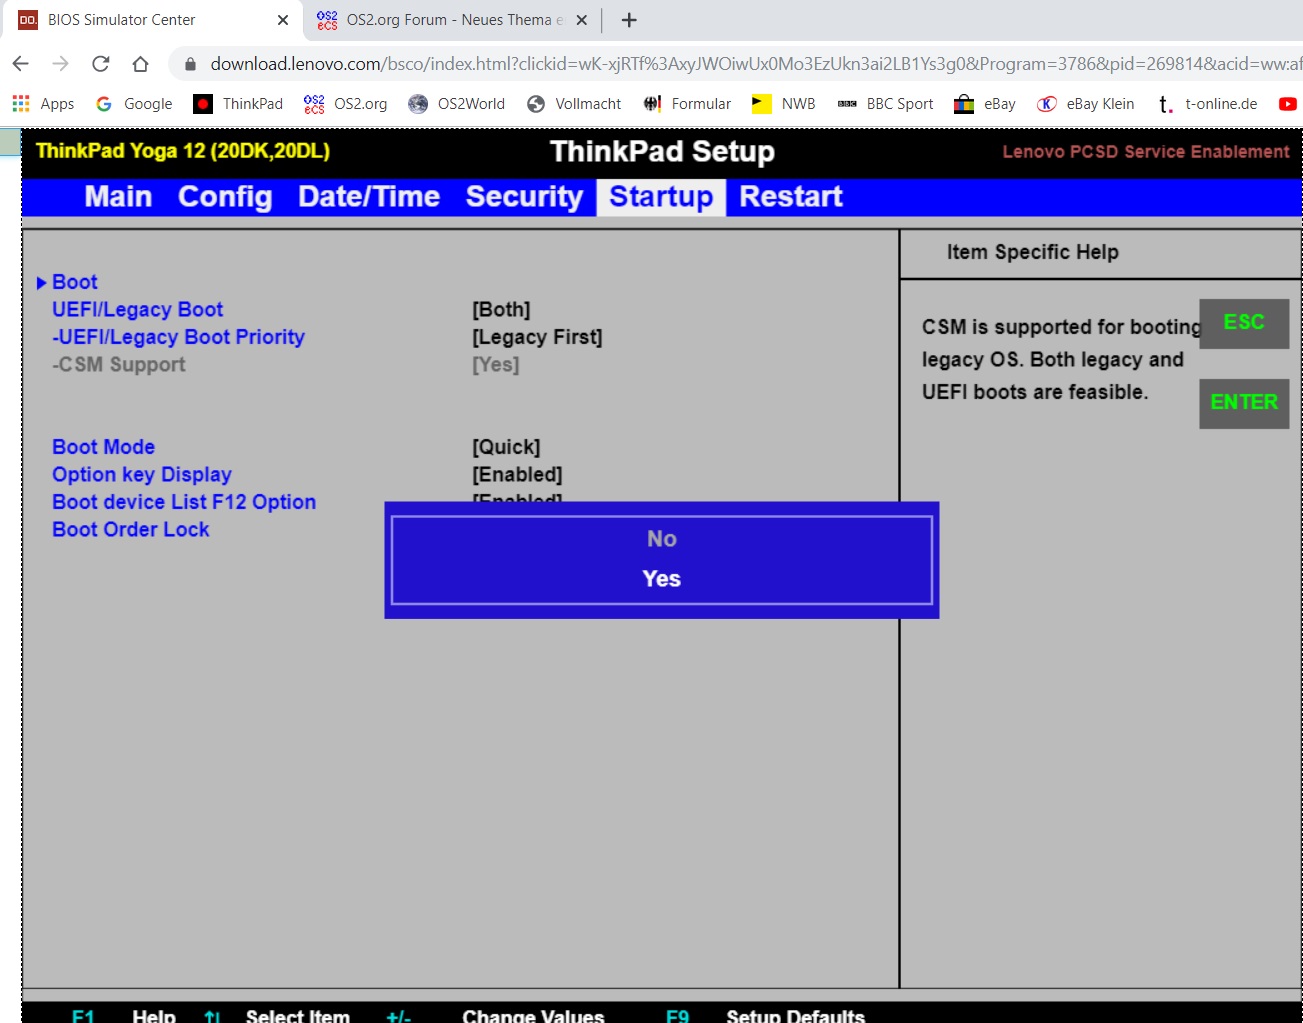Open the eBay bookmark
1303x1023 pixels.
point(985,103)
